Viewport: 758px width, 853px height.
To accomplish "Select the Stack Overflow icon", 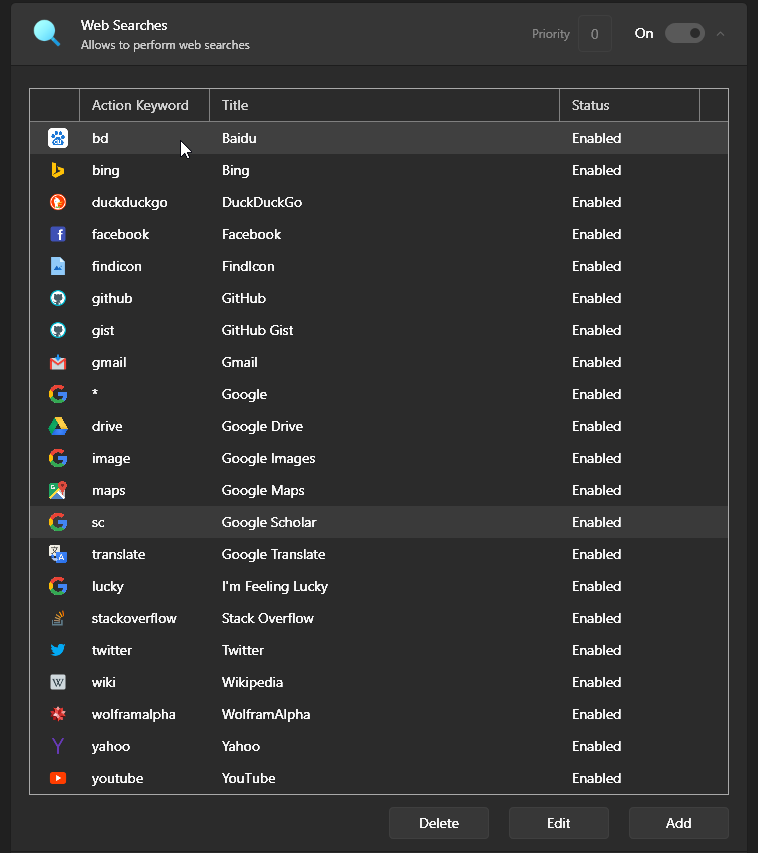I will point(57,618).
